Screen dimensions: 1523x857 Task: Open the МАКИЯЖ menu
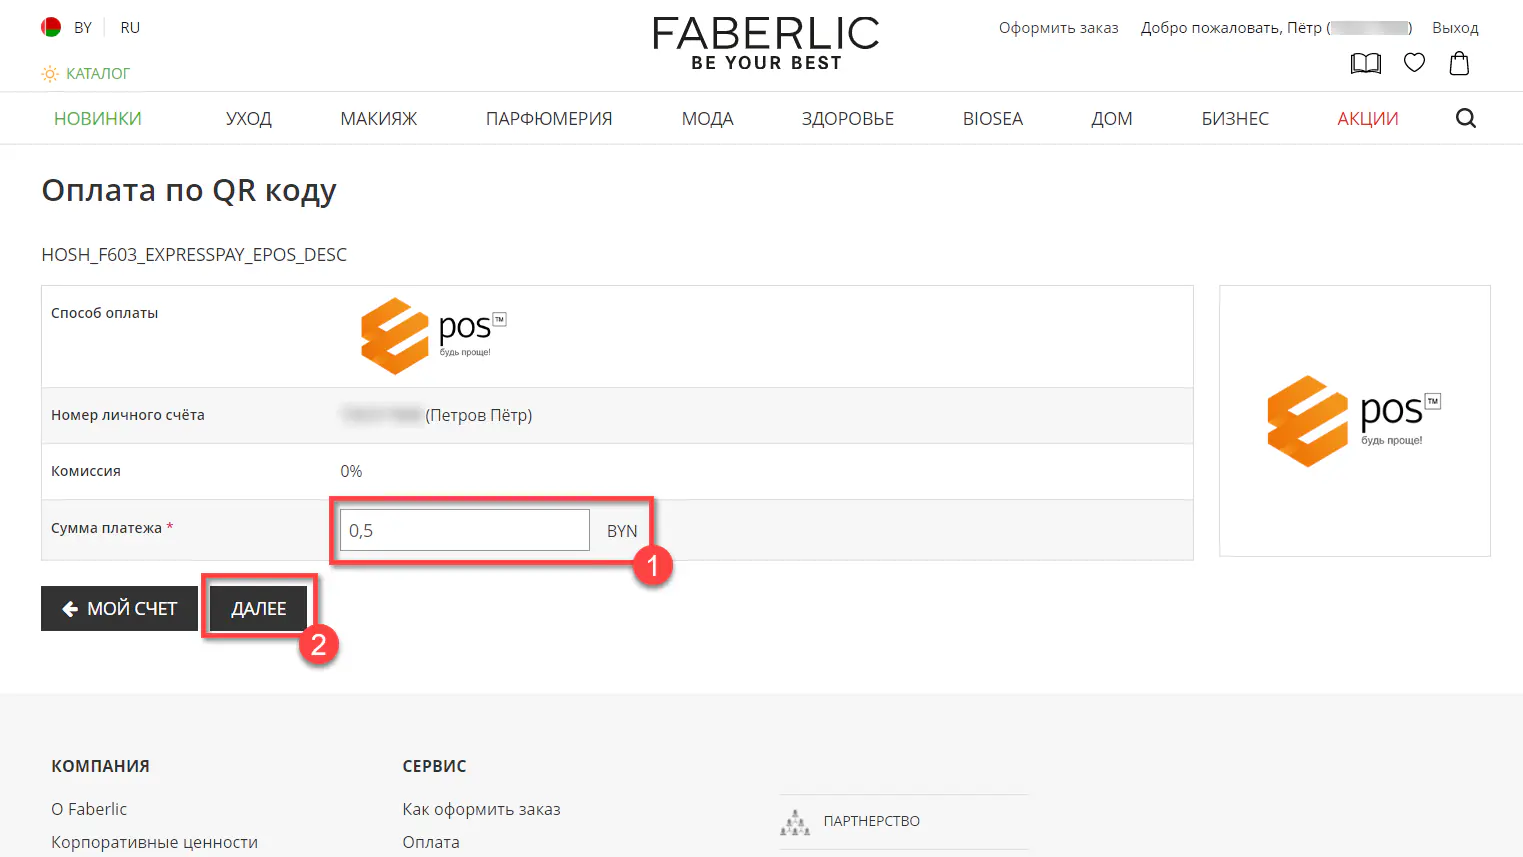378,119
